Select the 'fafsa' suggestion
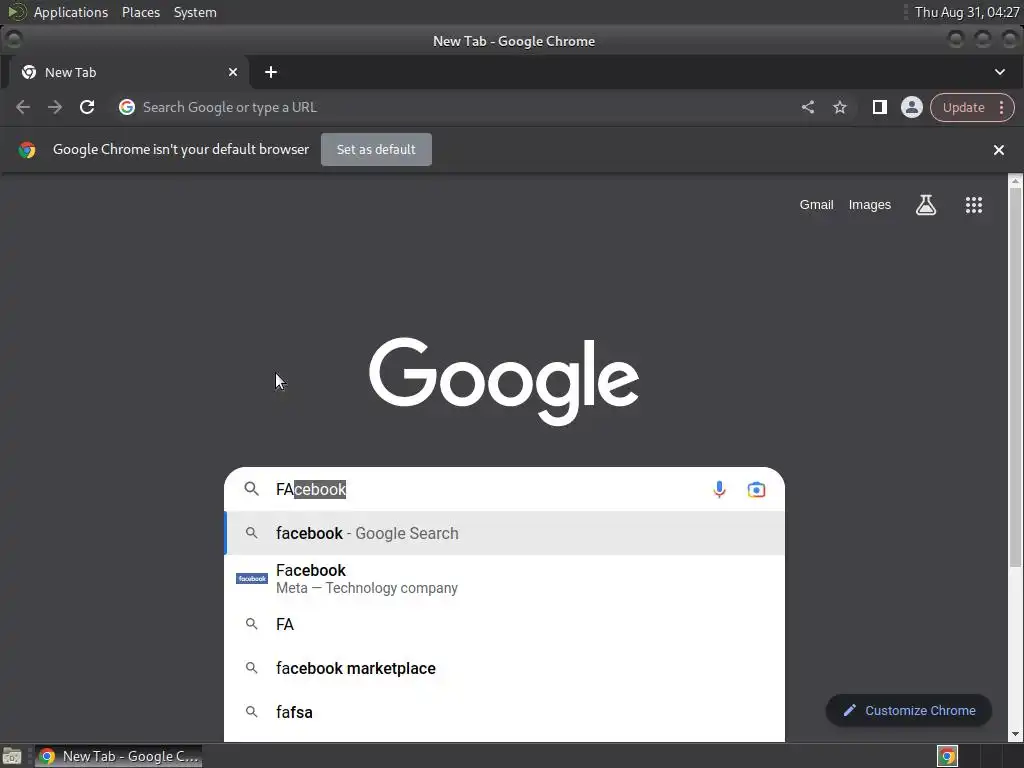Screen dimensions: 1024x768 click(505, 712)
